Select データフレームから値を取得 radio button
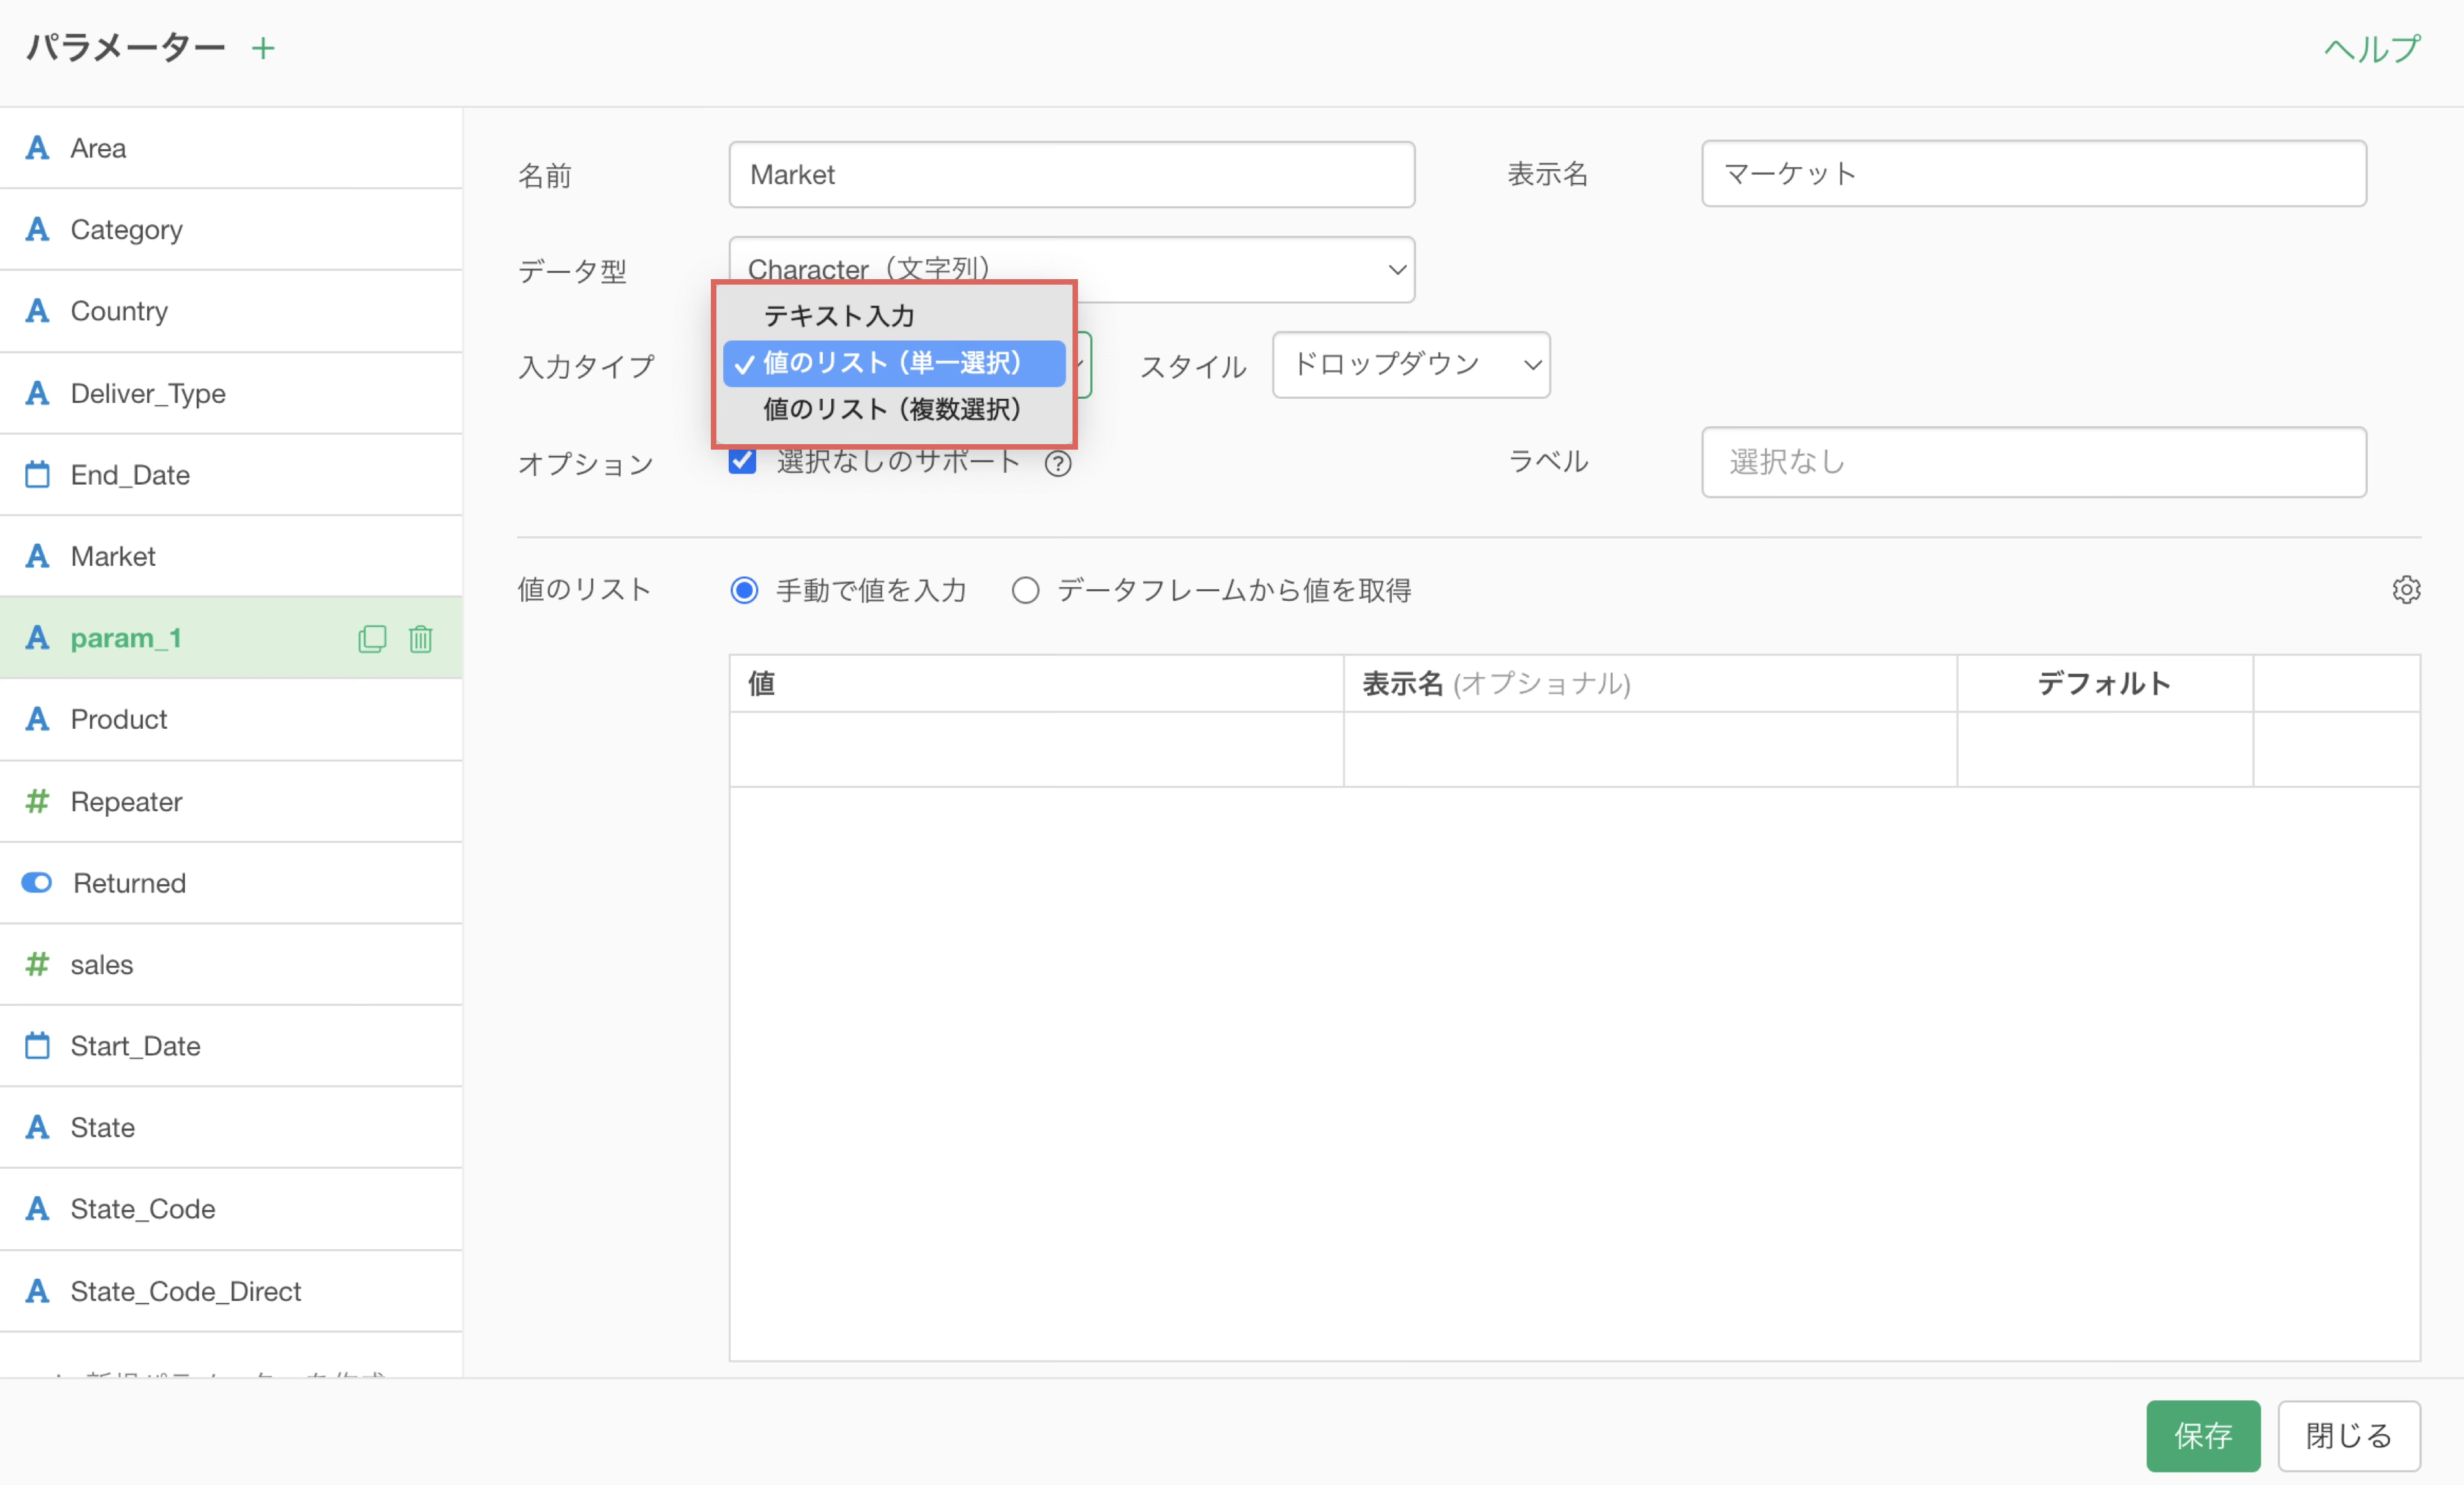Viewport: 2464px width, 1485px height. tap(1025, 590)
